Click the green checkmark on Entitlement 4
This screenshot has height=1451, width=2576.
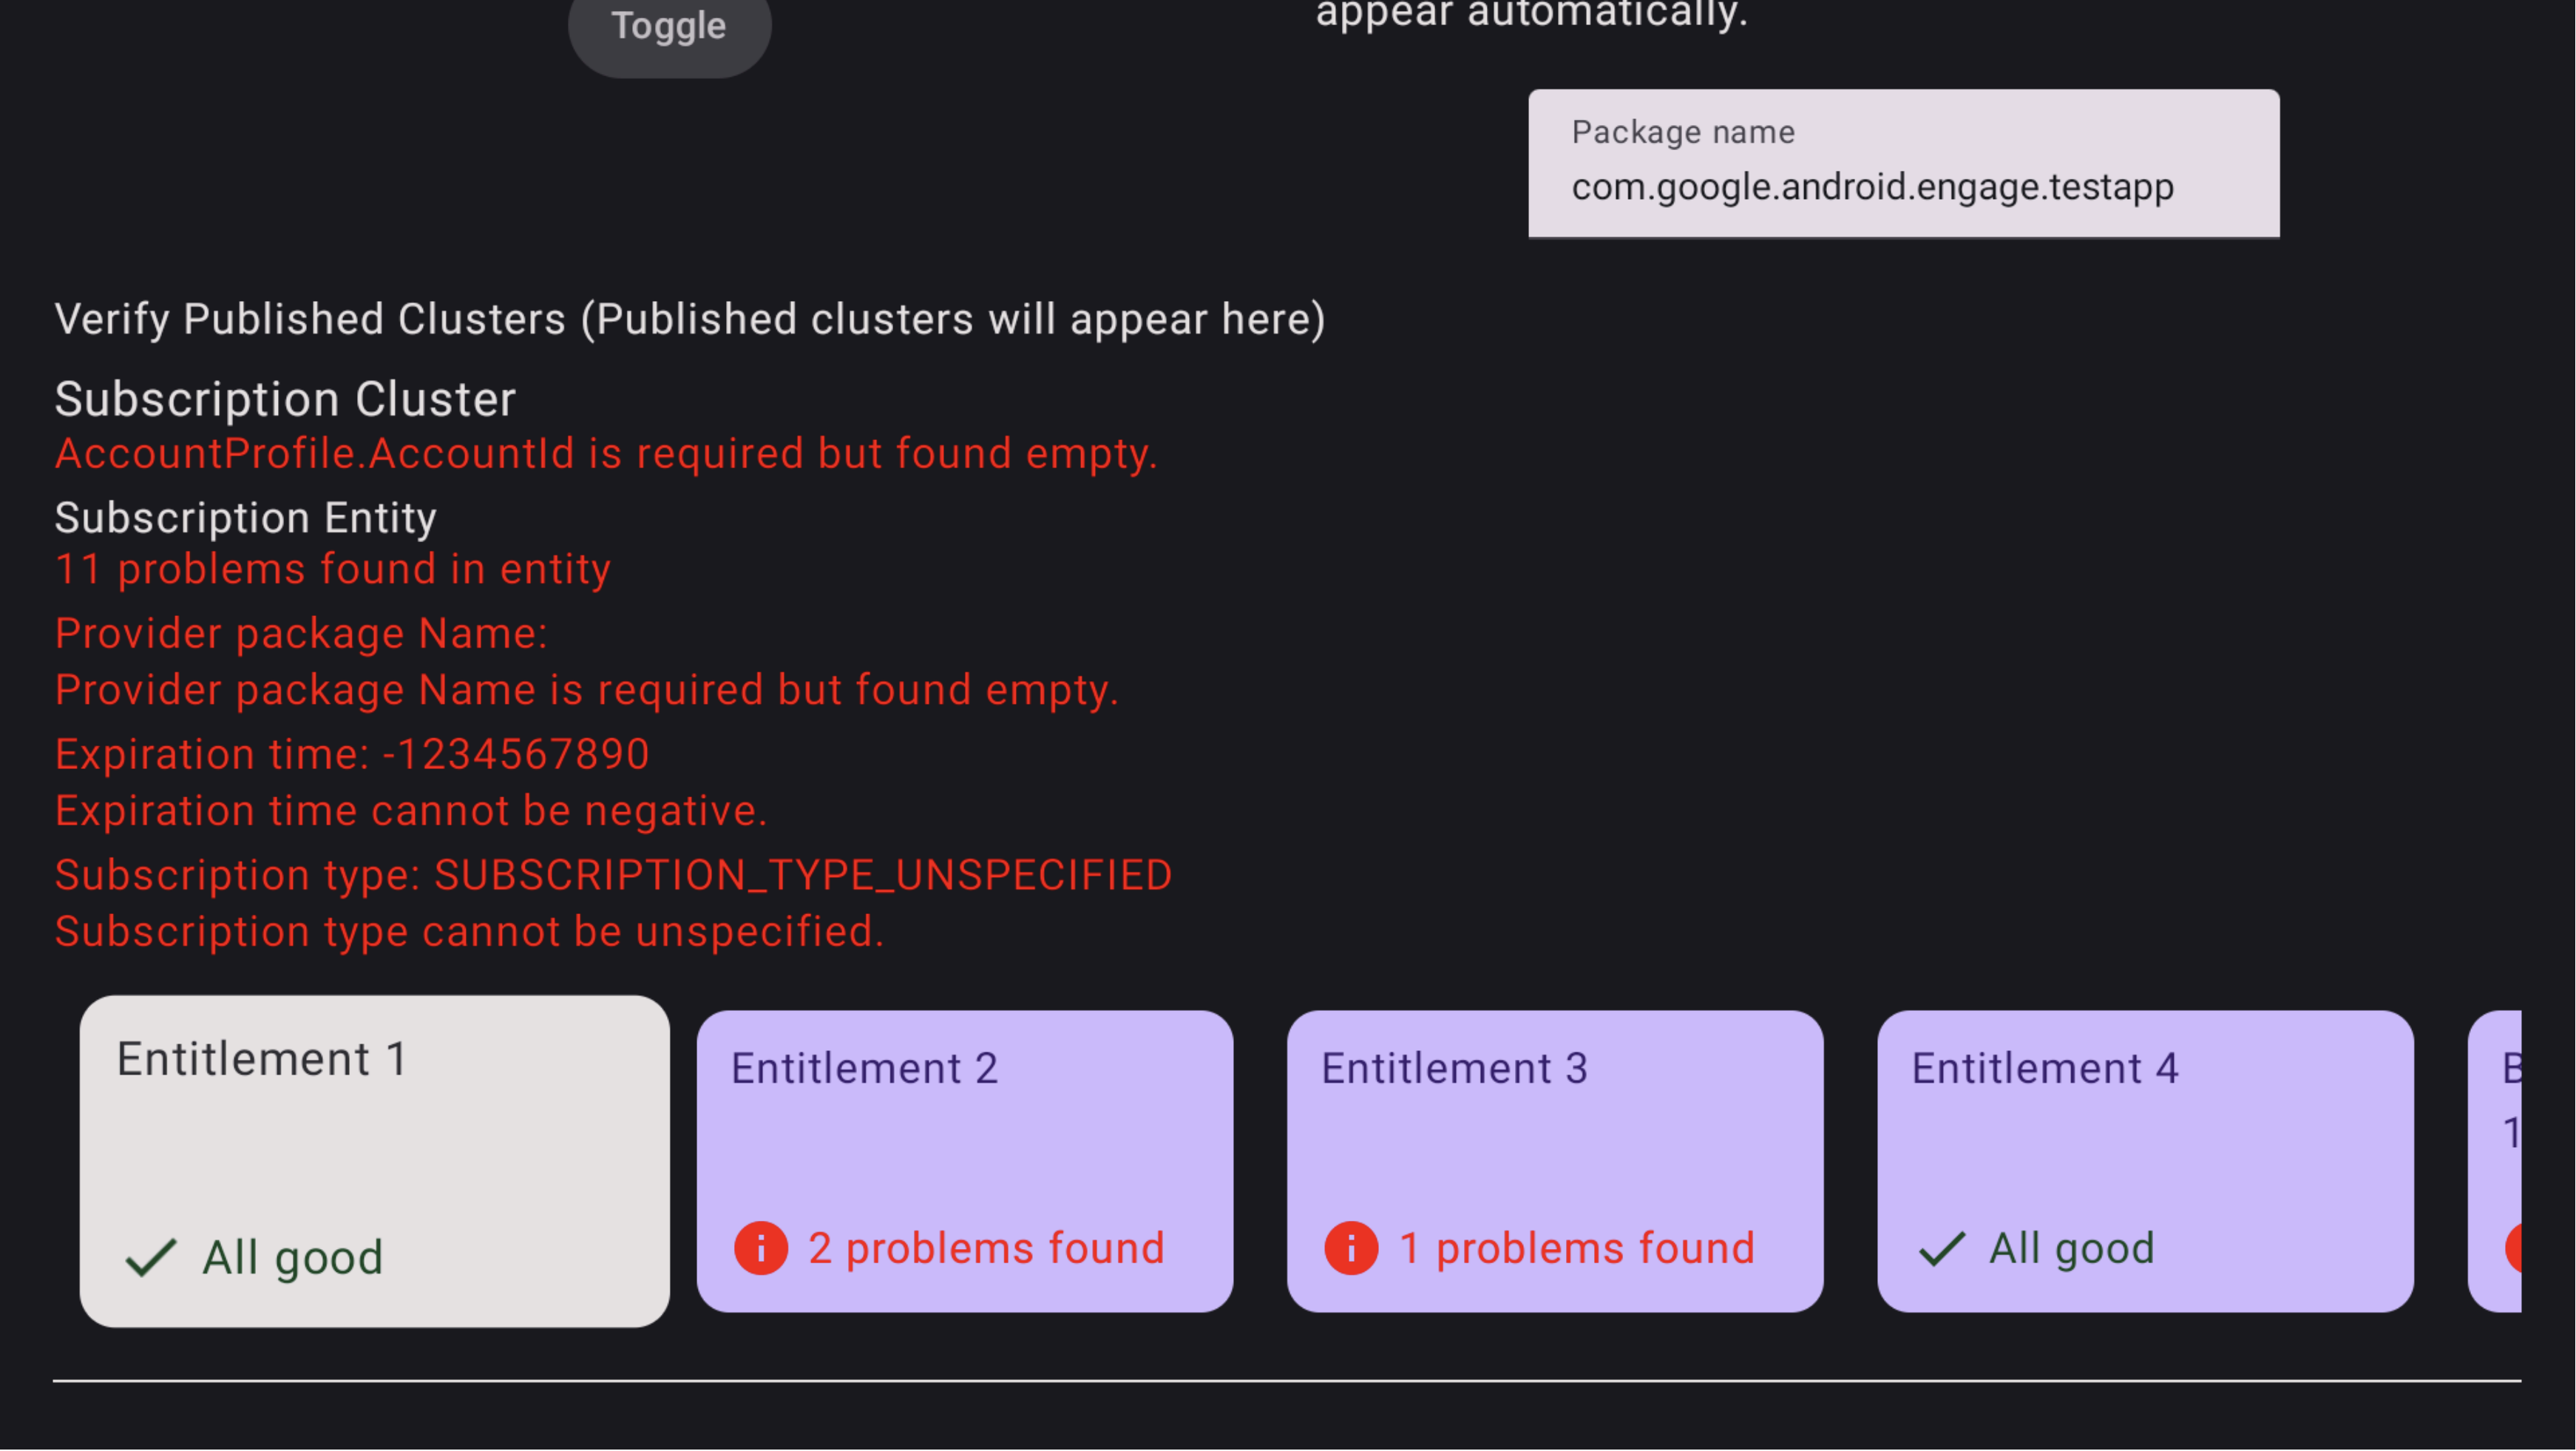[x=1941, y=1248]
